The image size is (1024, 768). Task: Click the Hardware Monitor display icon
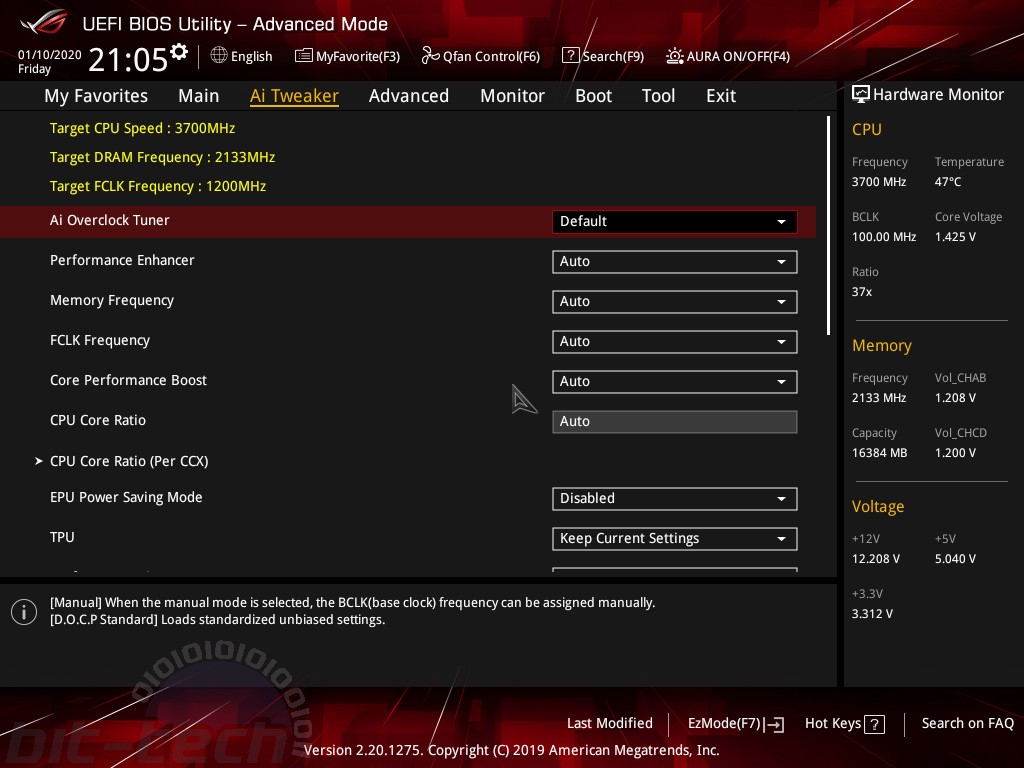click(861, 94)
